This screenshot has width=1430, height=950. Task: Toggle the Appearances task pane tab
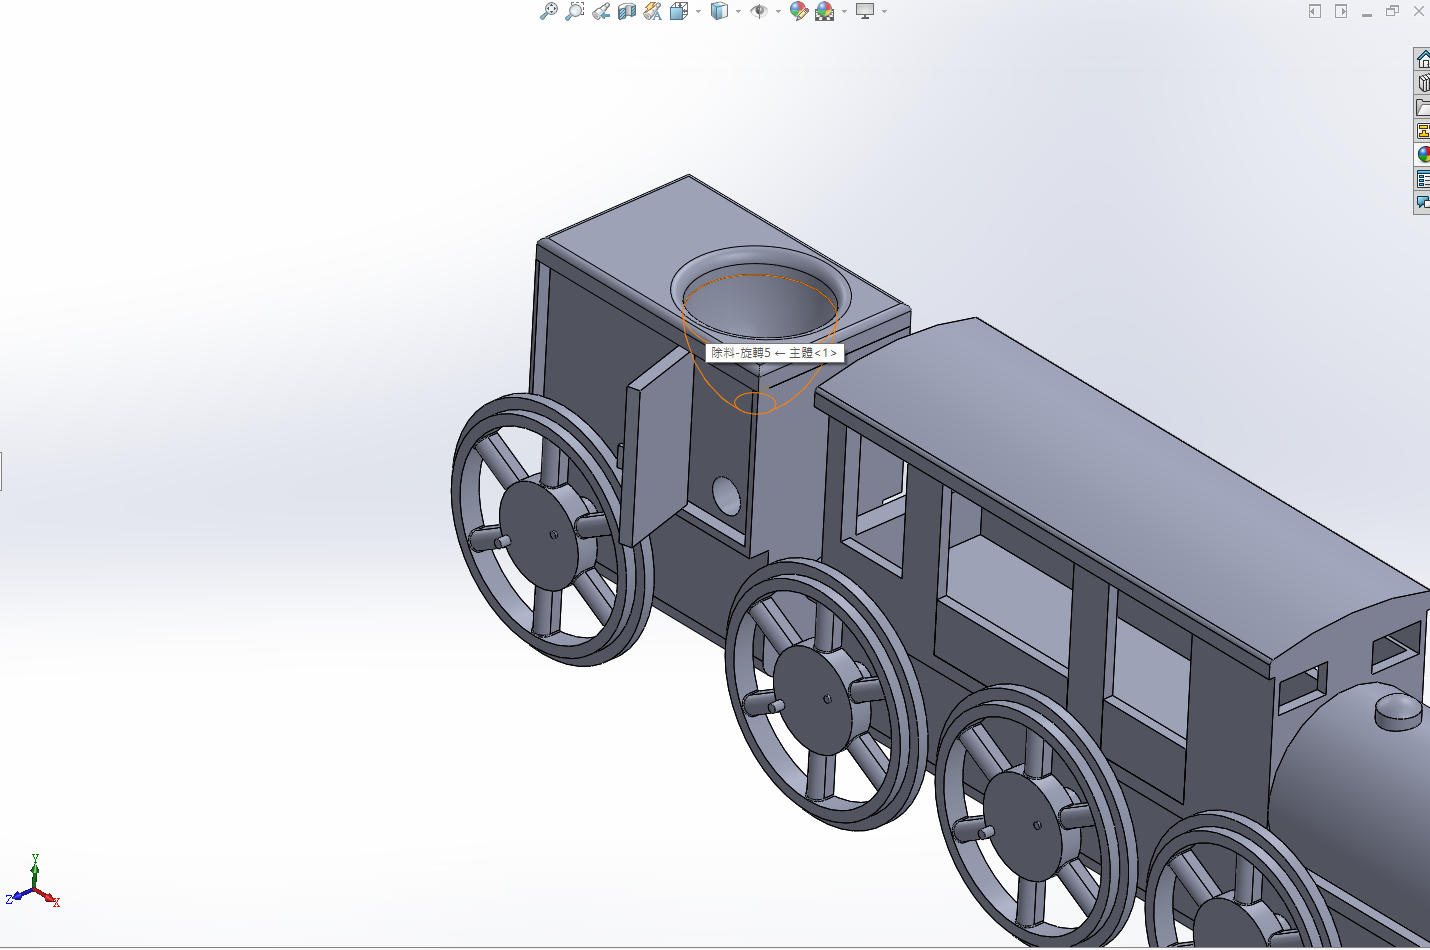[1422, 155]
